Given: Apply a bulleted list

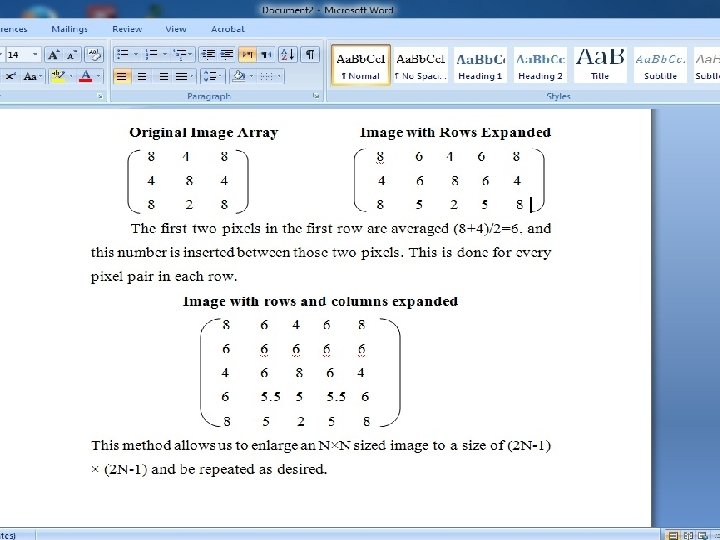Looking at the screenshot, I should (x=122, y=55).
